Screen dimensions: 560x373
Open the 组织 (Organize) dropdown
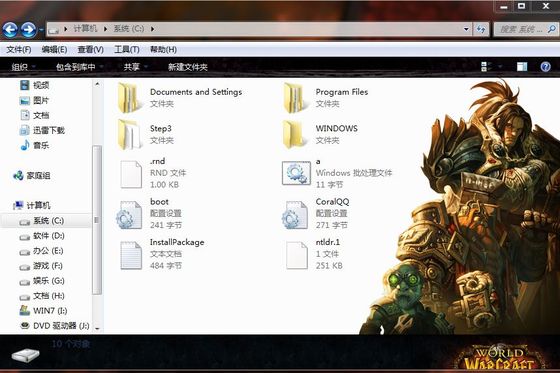[x=23, y=67]
